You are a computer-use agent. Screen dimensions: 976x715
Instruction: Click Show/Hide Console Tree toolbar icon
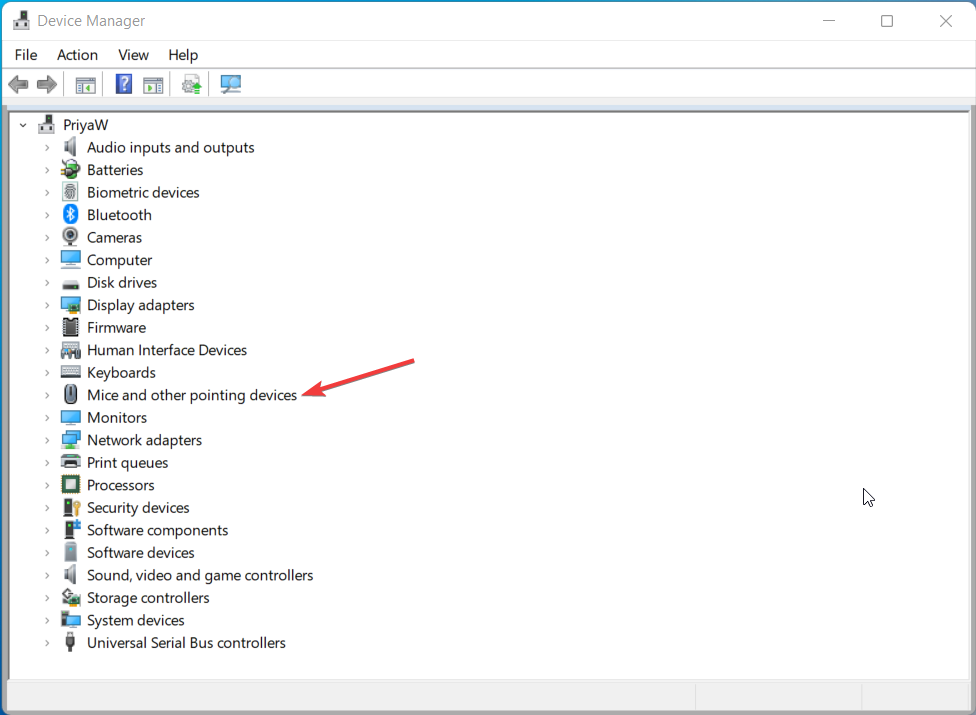[85, 85]
